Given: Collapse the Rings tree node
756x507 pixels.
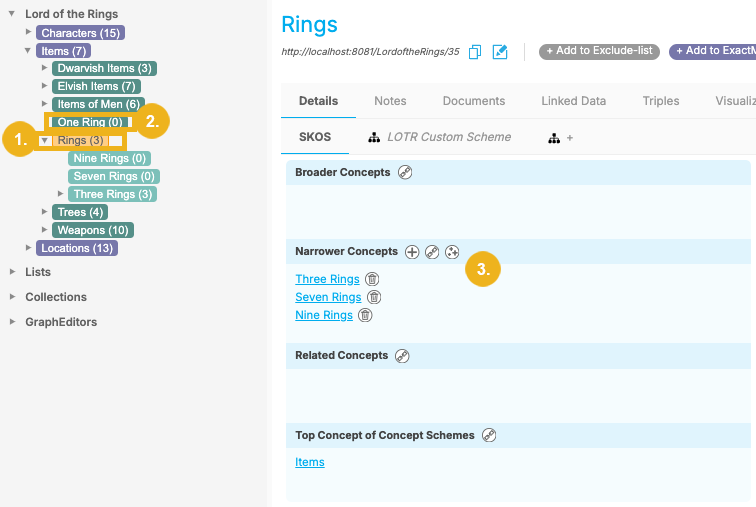Looking at the screenshot, I should [x=45, y=141].
